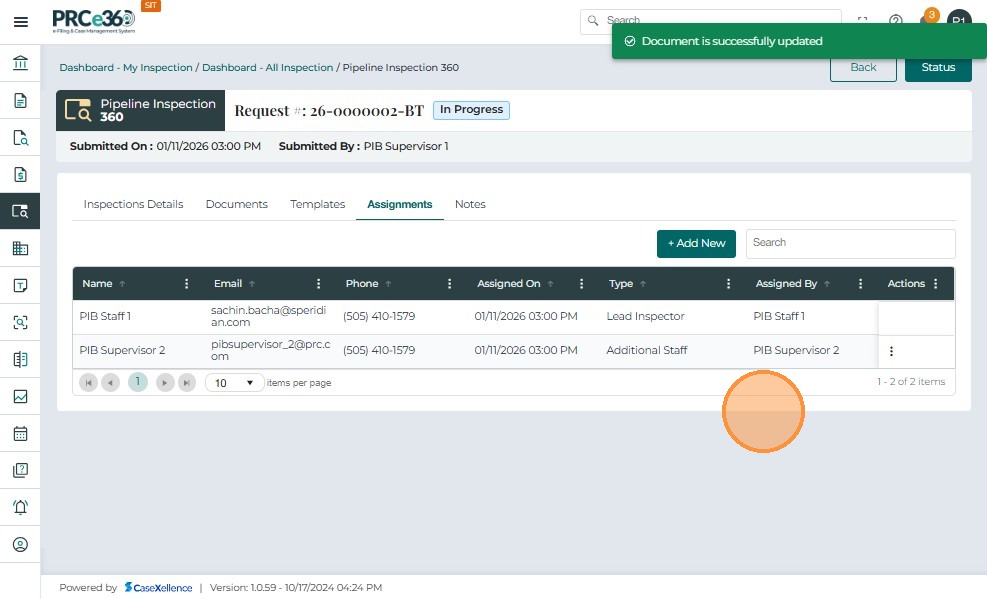The width and height of the screenshot is (987, 599).
Task: Open the open-book ledger sidebar icon
Action: click(20, 359)
